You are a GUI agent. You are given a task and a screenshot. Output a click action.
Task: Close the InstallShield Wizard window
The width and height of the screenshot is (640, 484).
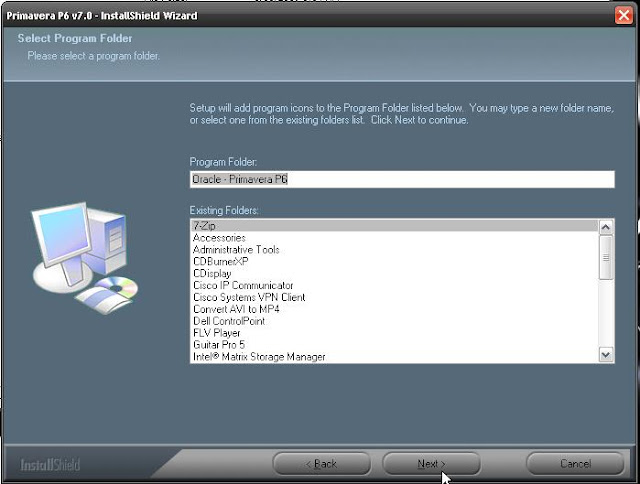[x=624, y=16]
